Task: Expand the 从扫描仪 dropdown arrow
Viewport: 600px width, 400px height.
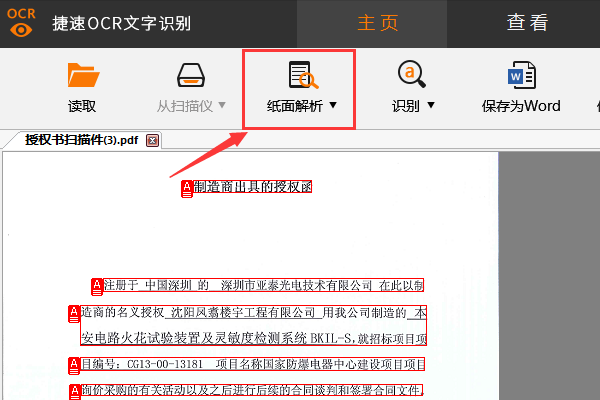Action: coord(222,104)
